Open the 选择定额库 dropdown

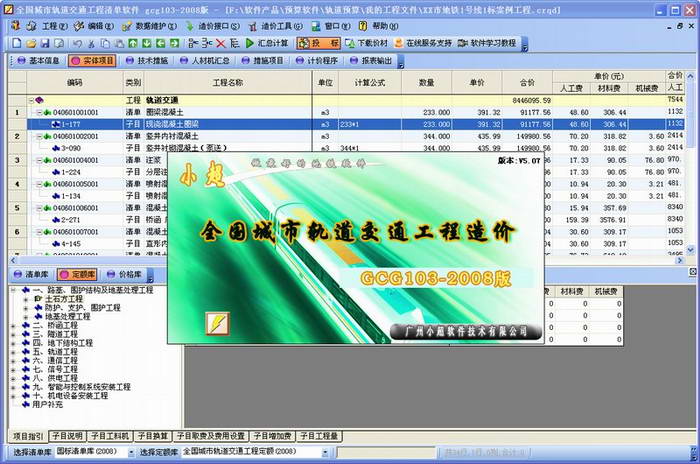325,452
